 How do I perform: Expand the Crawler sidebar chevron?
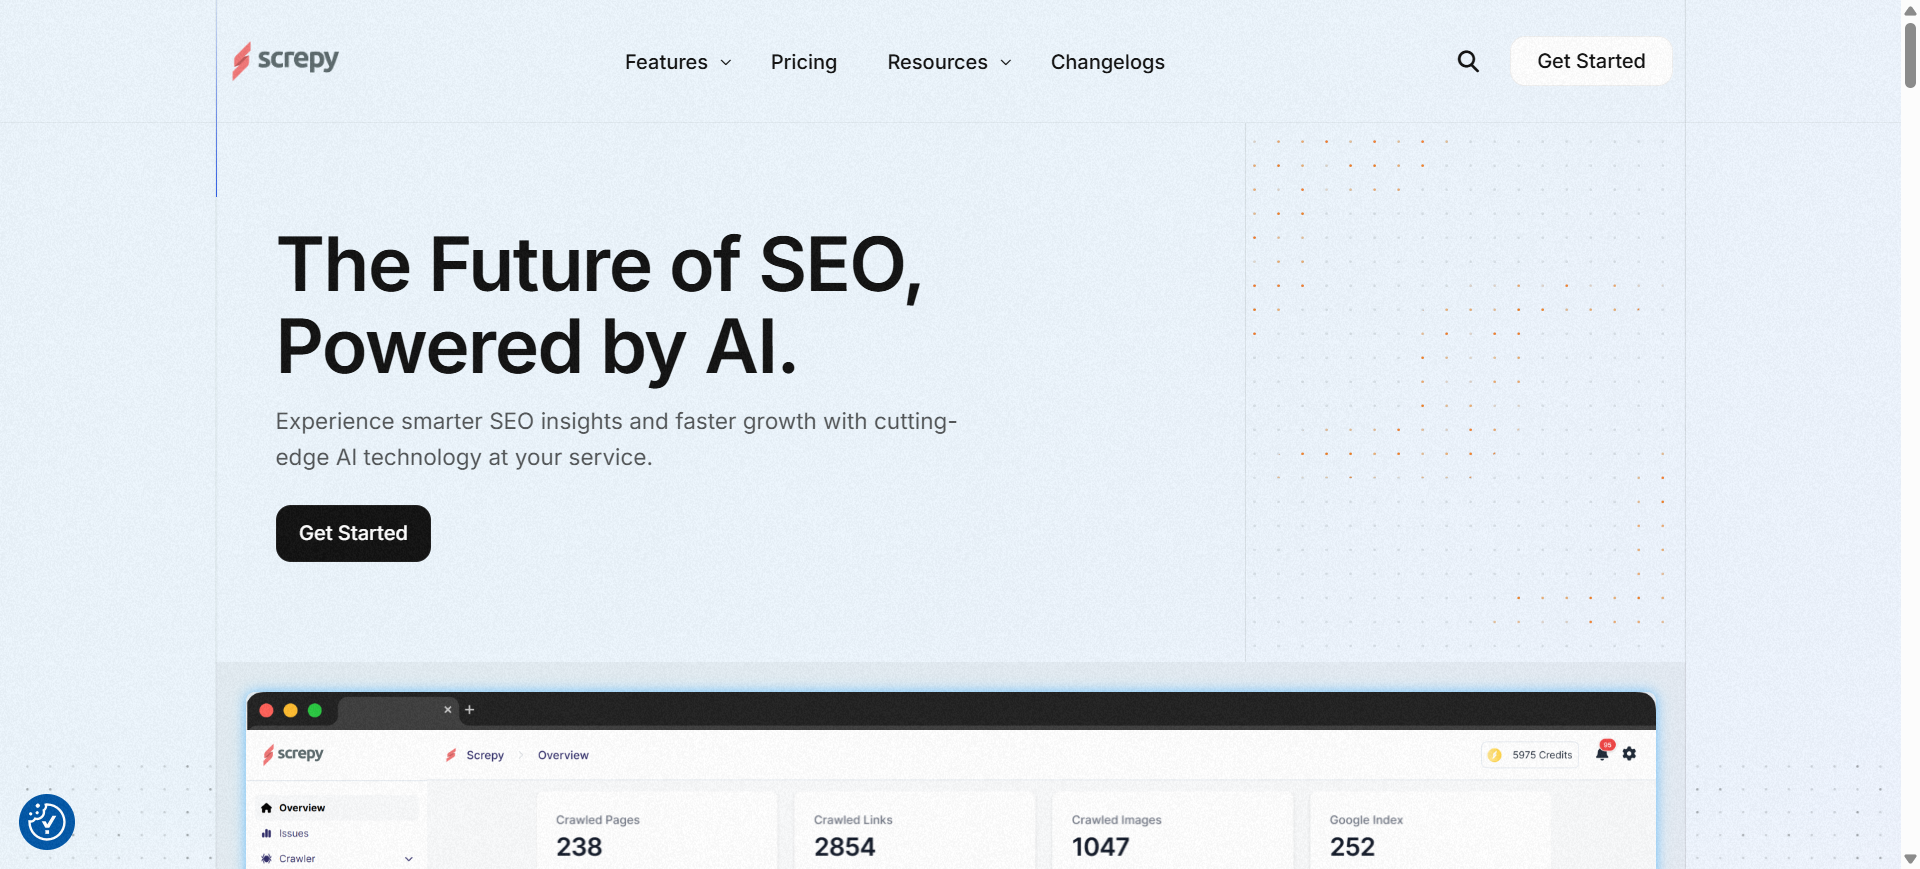408,858
